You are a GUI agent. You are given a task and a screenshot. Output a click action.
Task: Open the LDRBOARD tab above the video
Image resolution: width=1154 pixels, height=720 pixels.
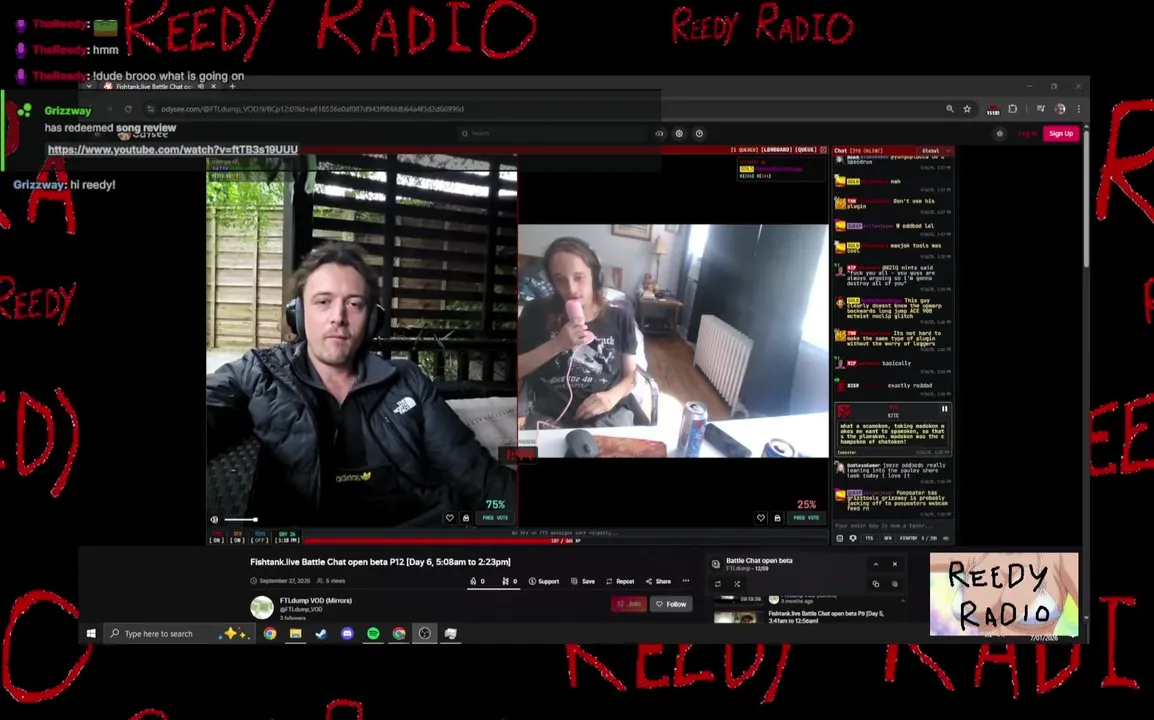tap(776, 149)
